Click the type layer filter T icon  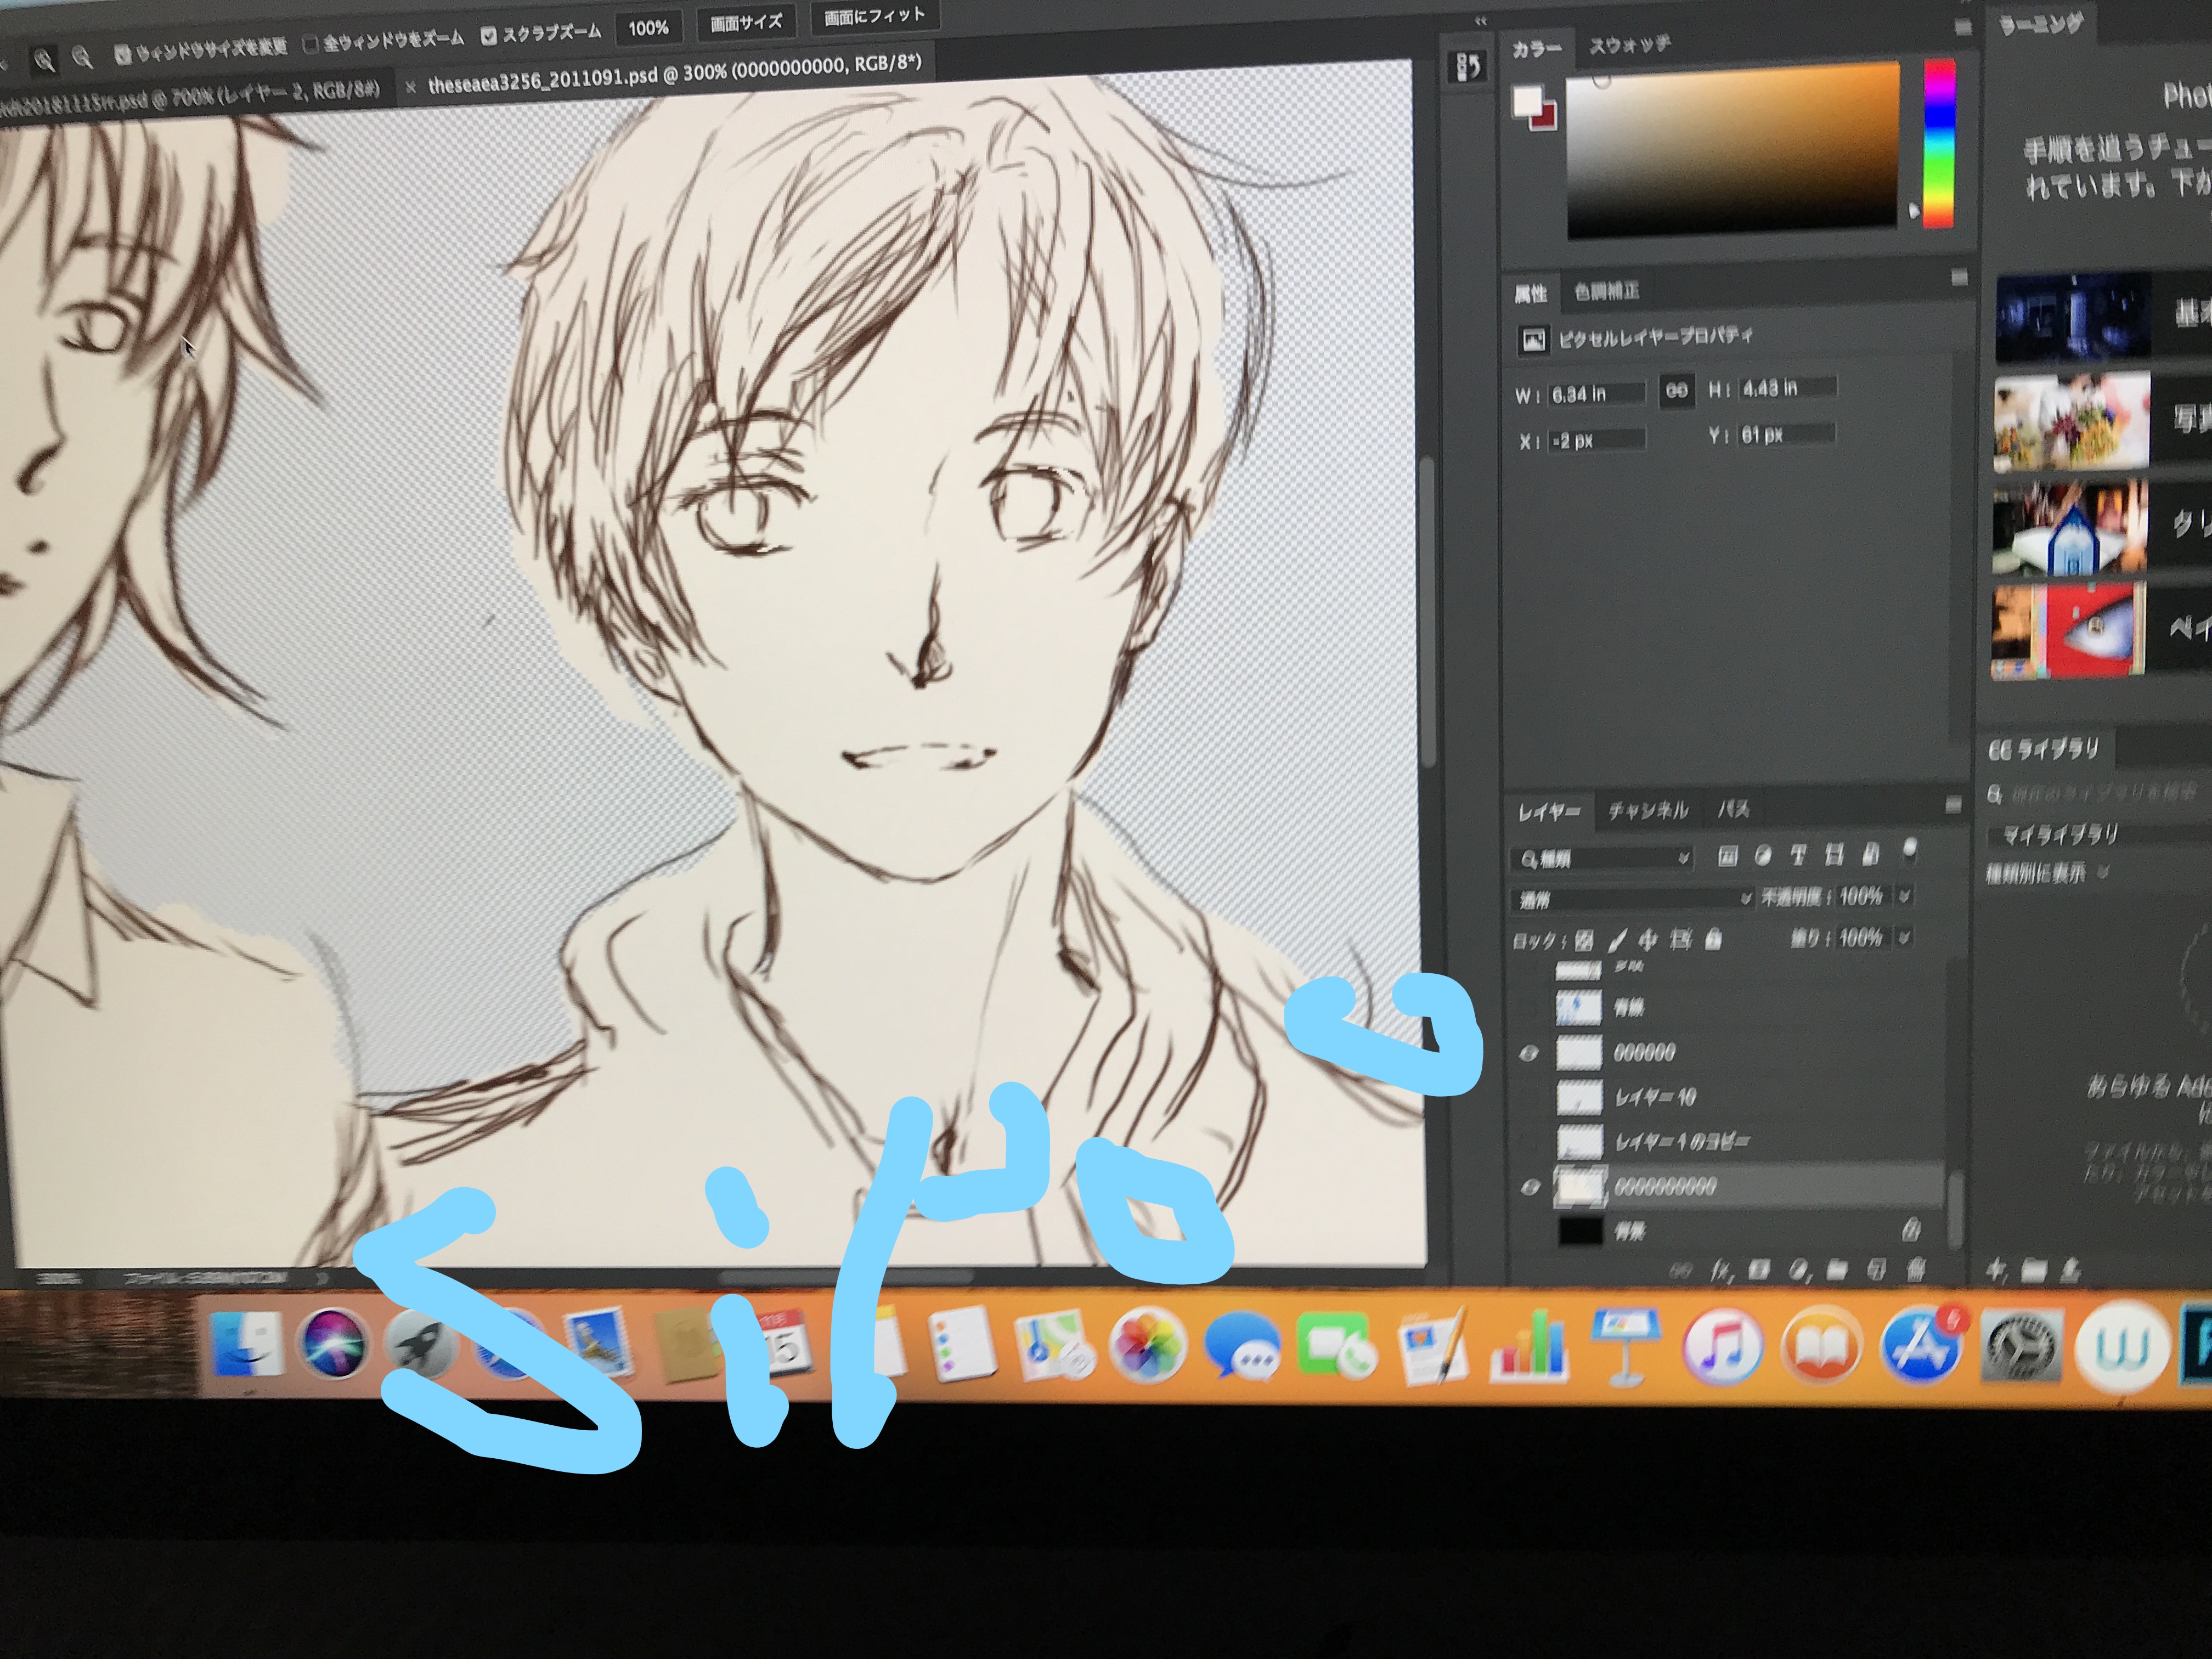[x=1798, y=855]
